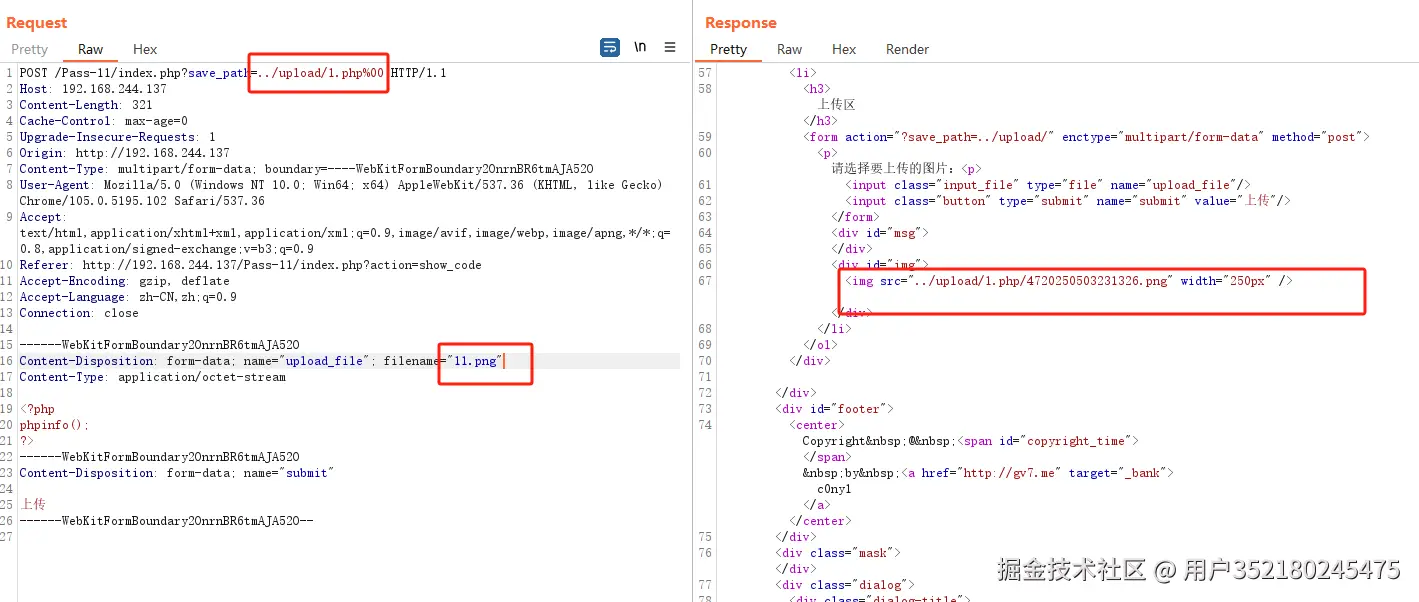Click the form action="?save_path=../upload/" line

(1086, 137)
